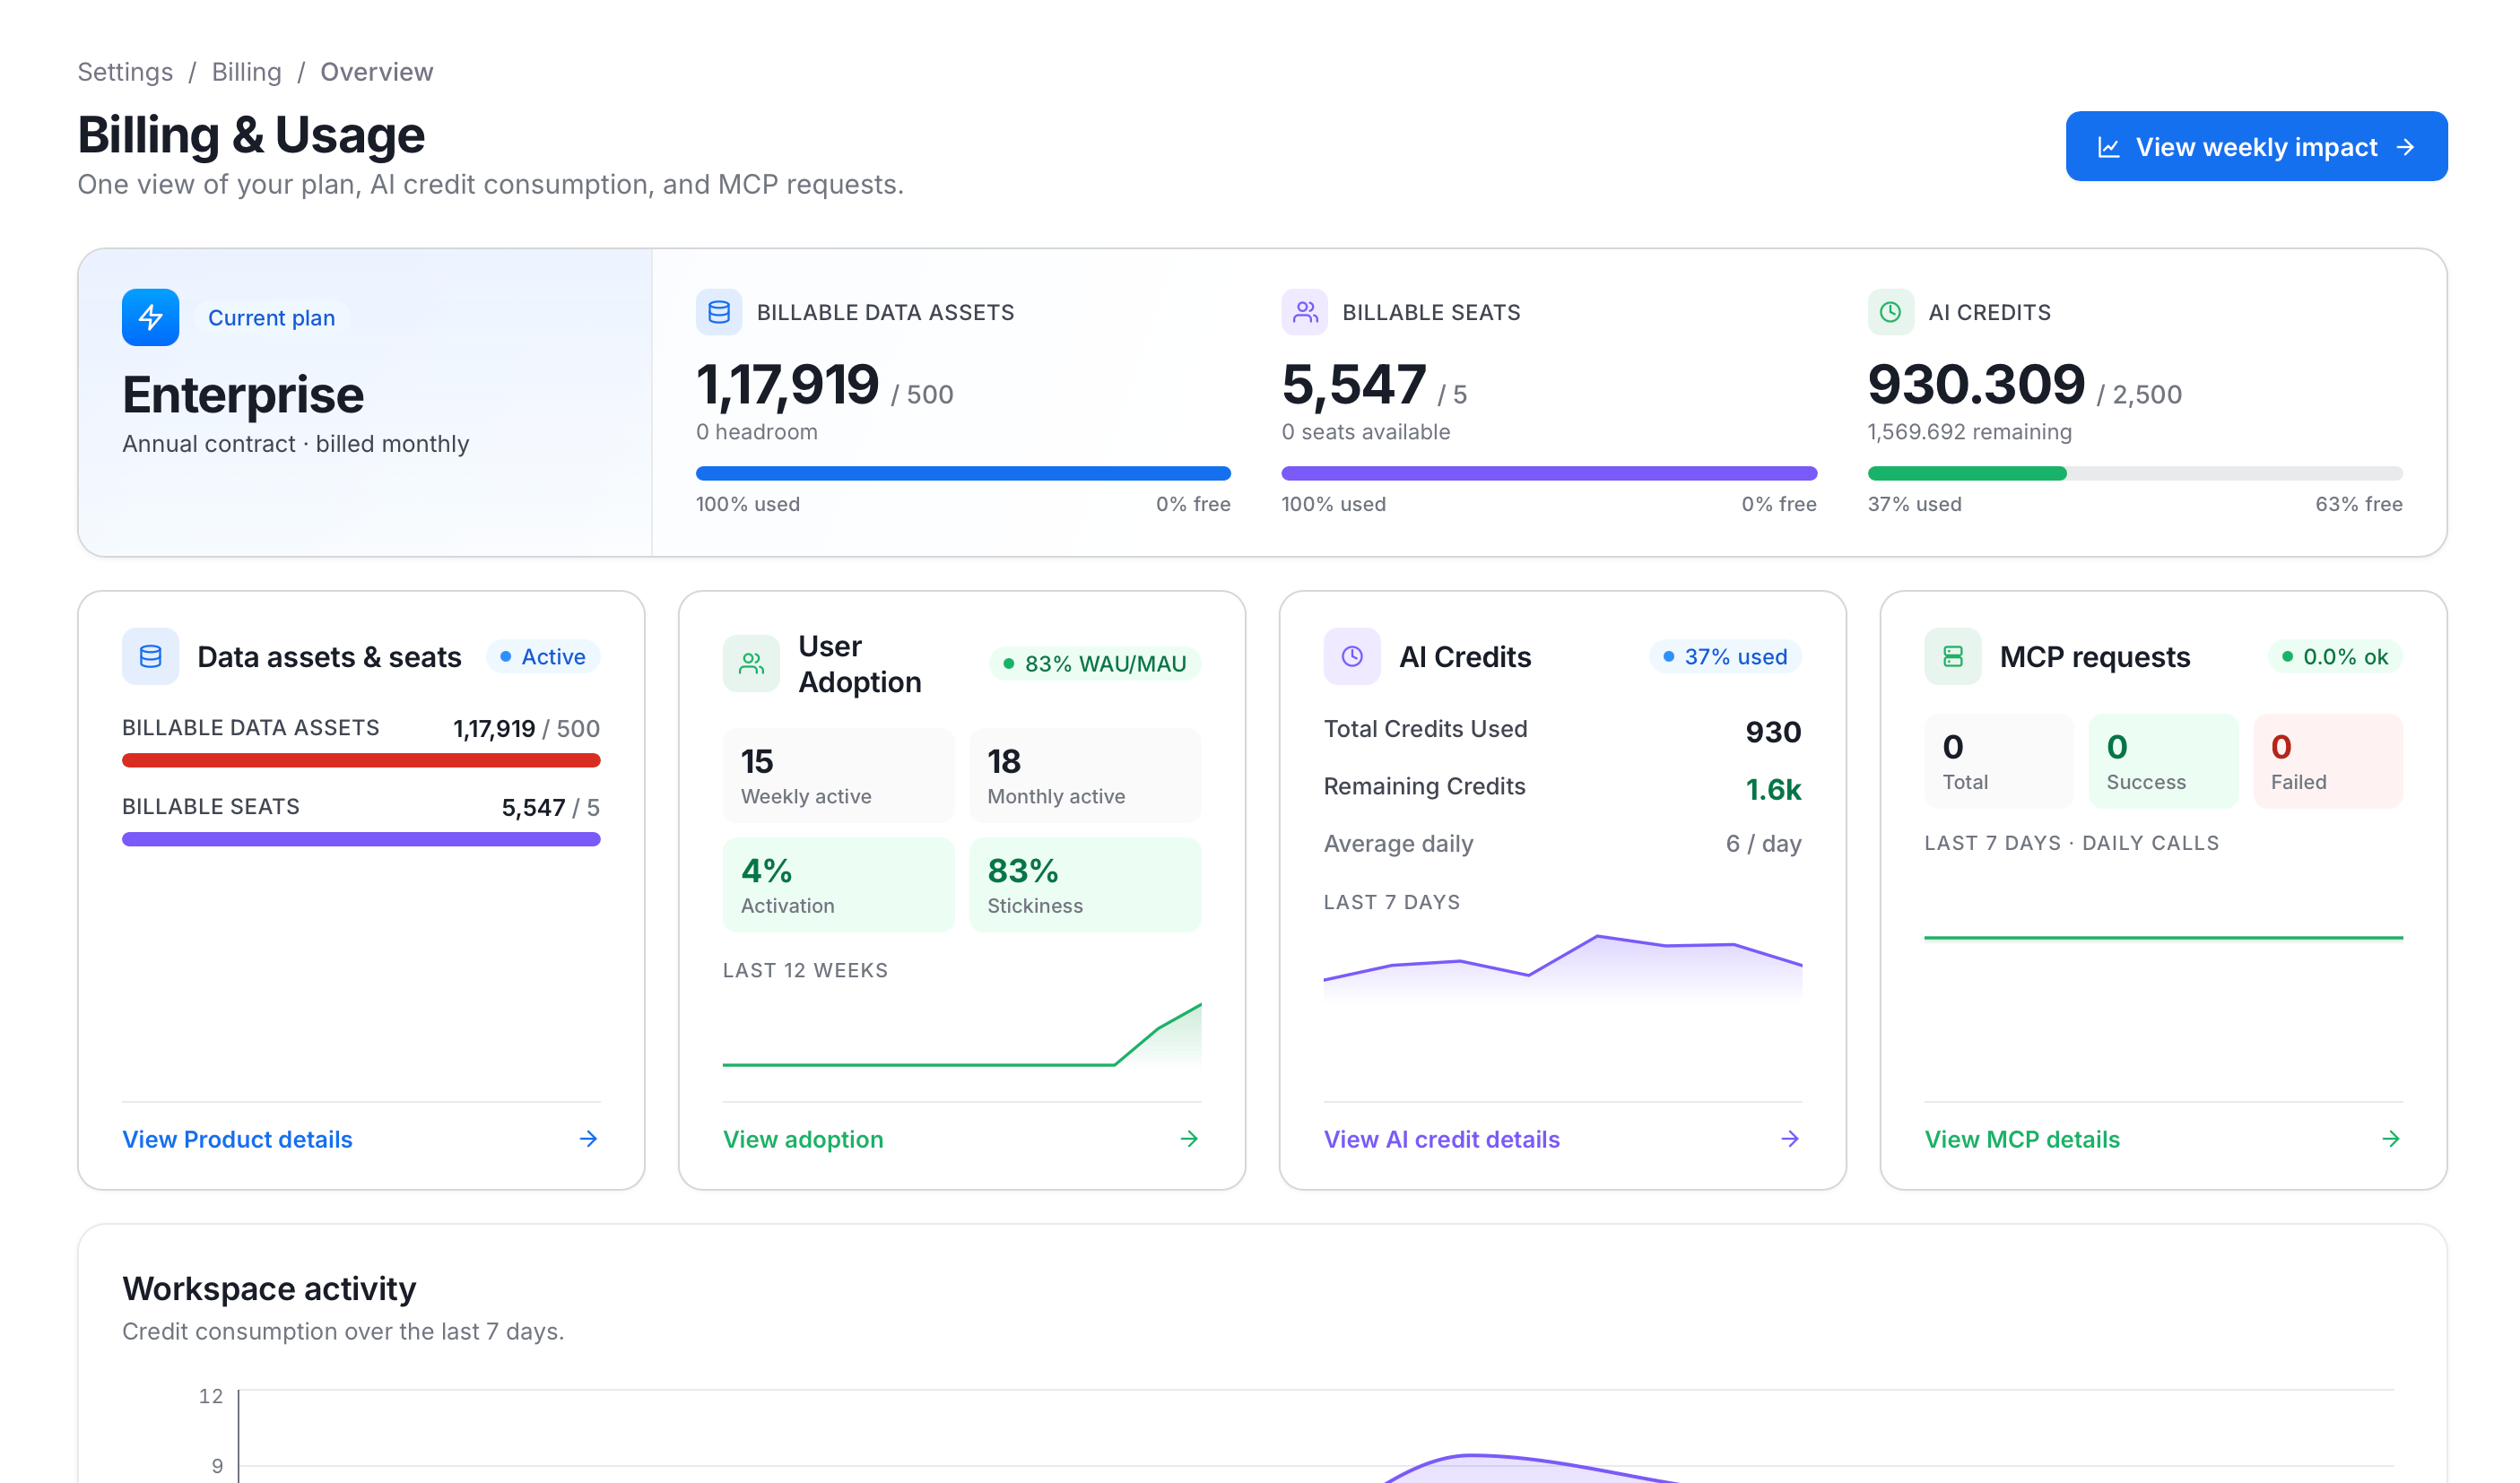Click the Annual contract · billed monthly text

point(295,443)
